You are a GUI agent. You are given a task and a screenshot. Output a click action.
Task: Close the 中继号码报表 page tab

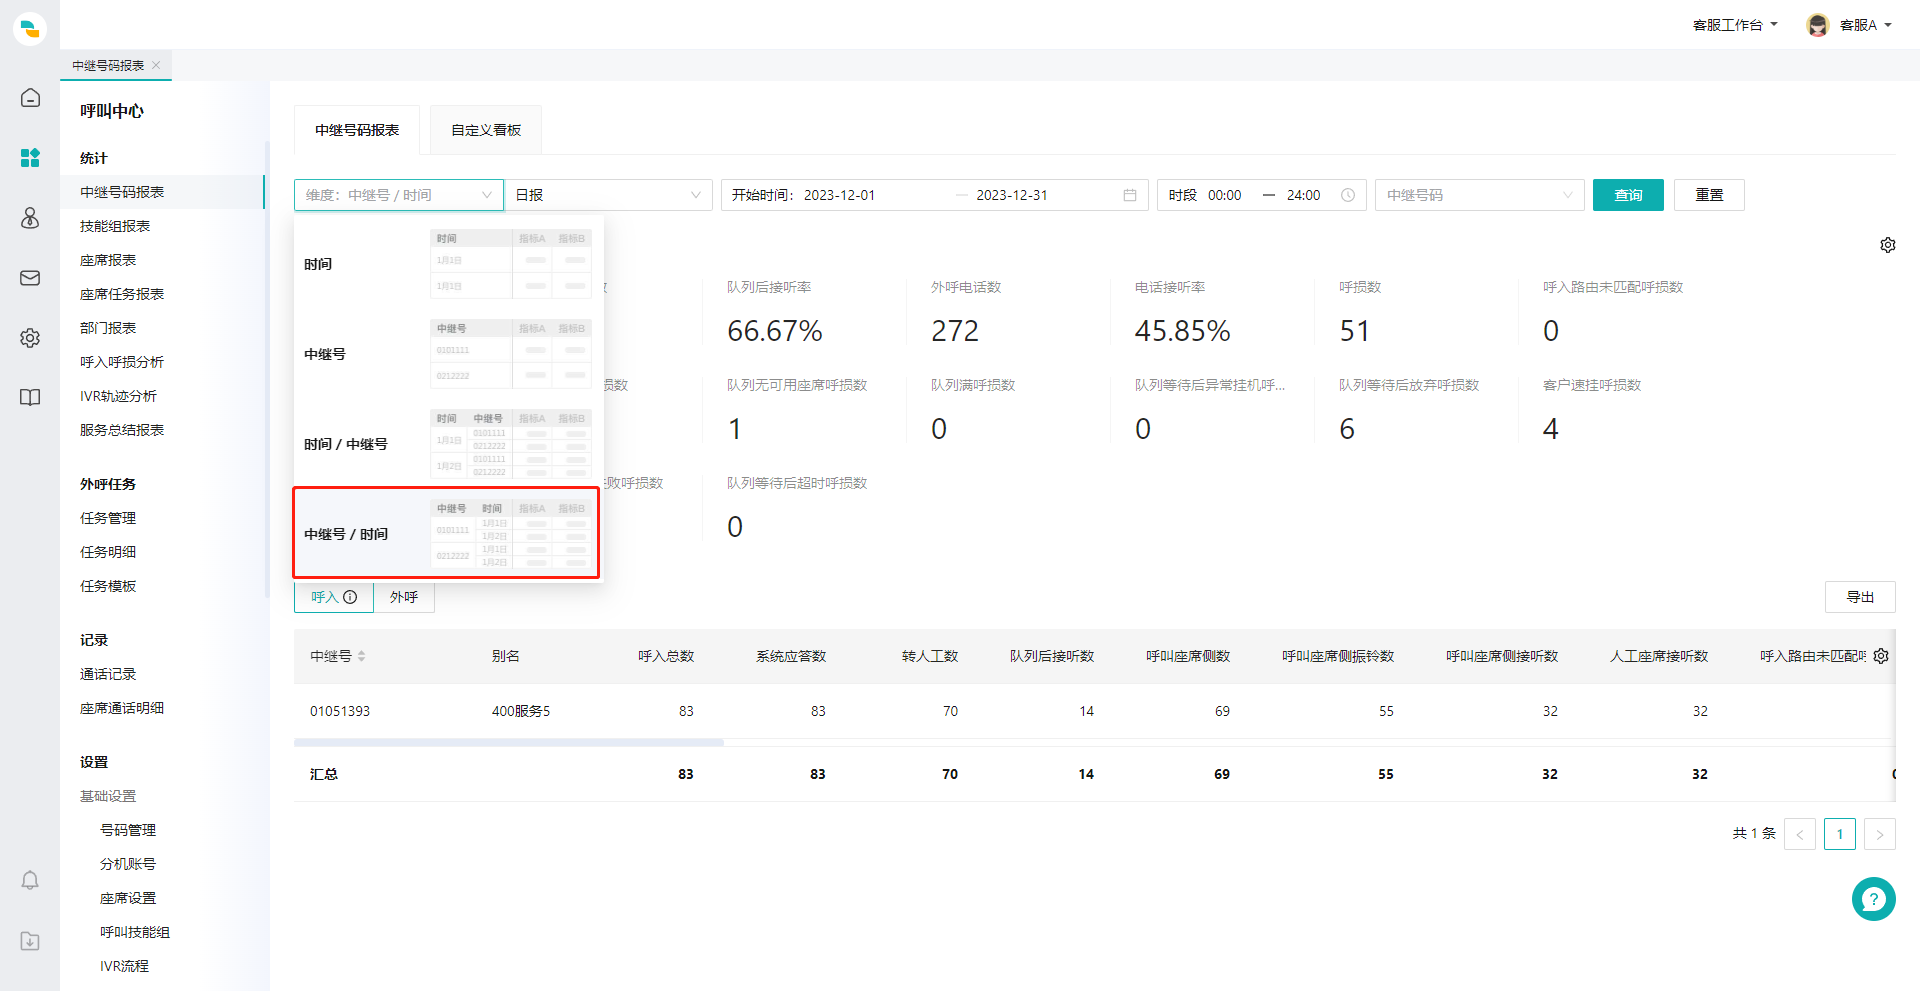click(156, 65)
